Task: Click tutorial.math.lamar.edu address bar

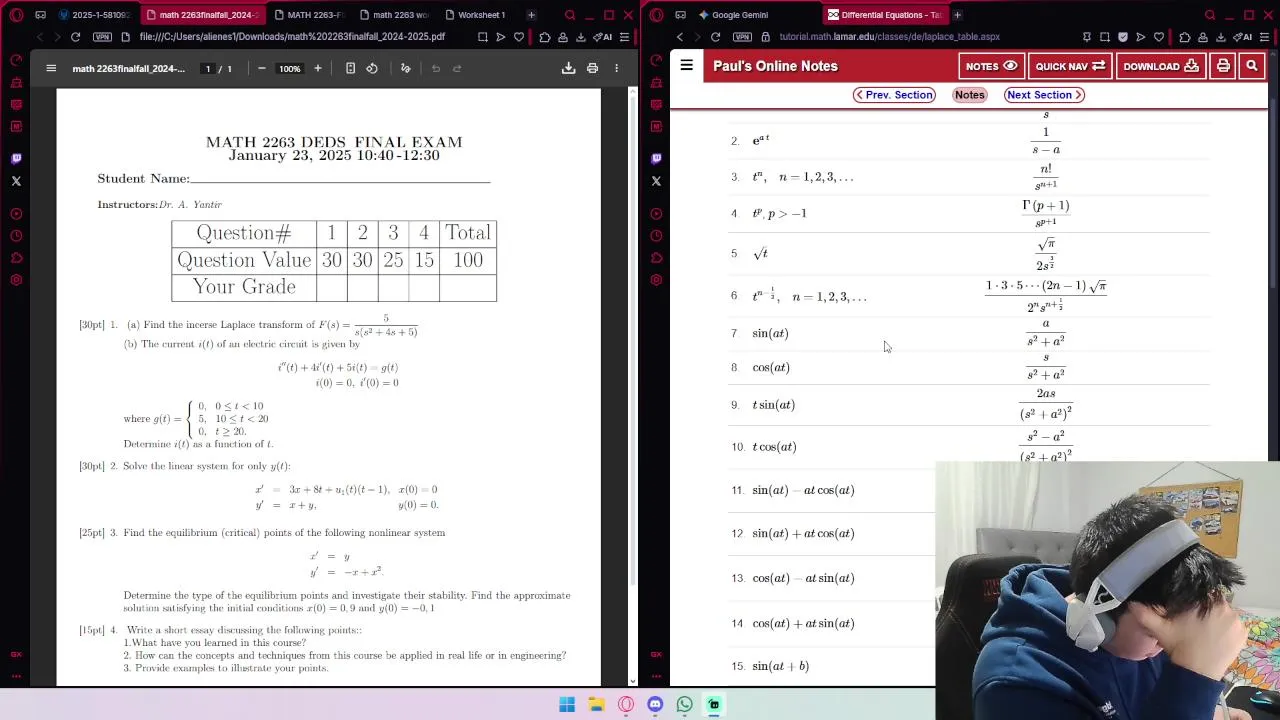Action: coord(889,37)
